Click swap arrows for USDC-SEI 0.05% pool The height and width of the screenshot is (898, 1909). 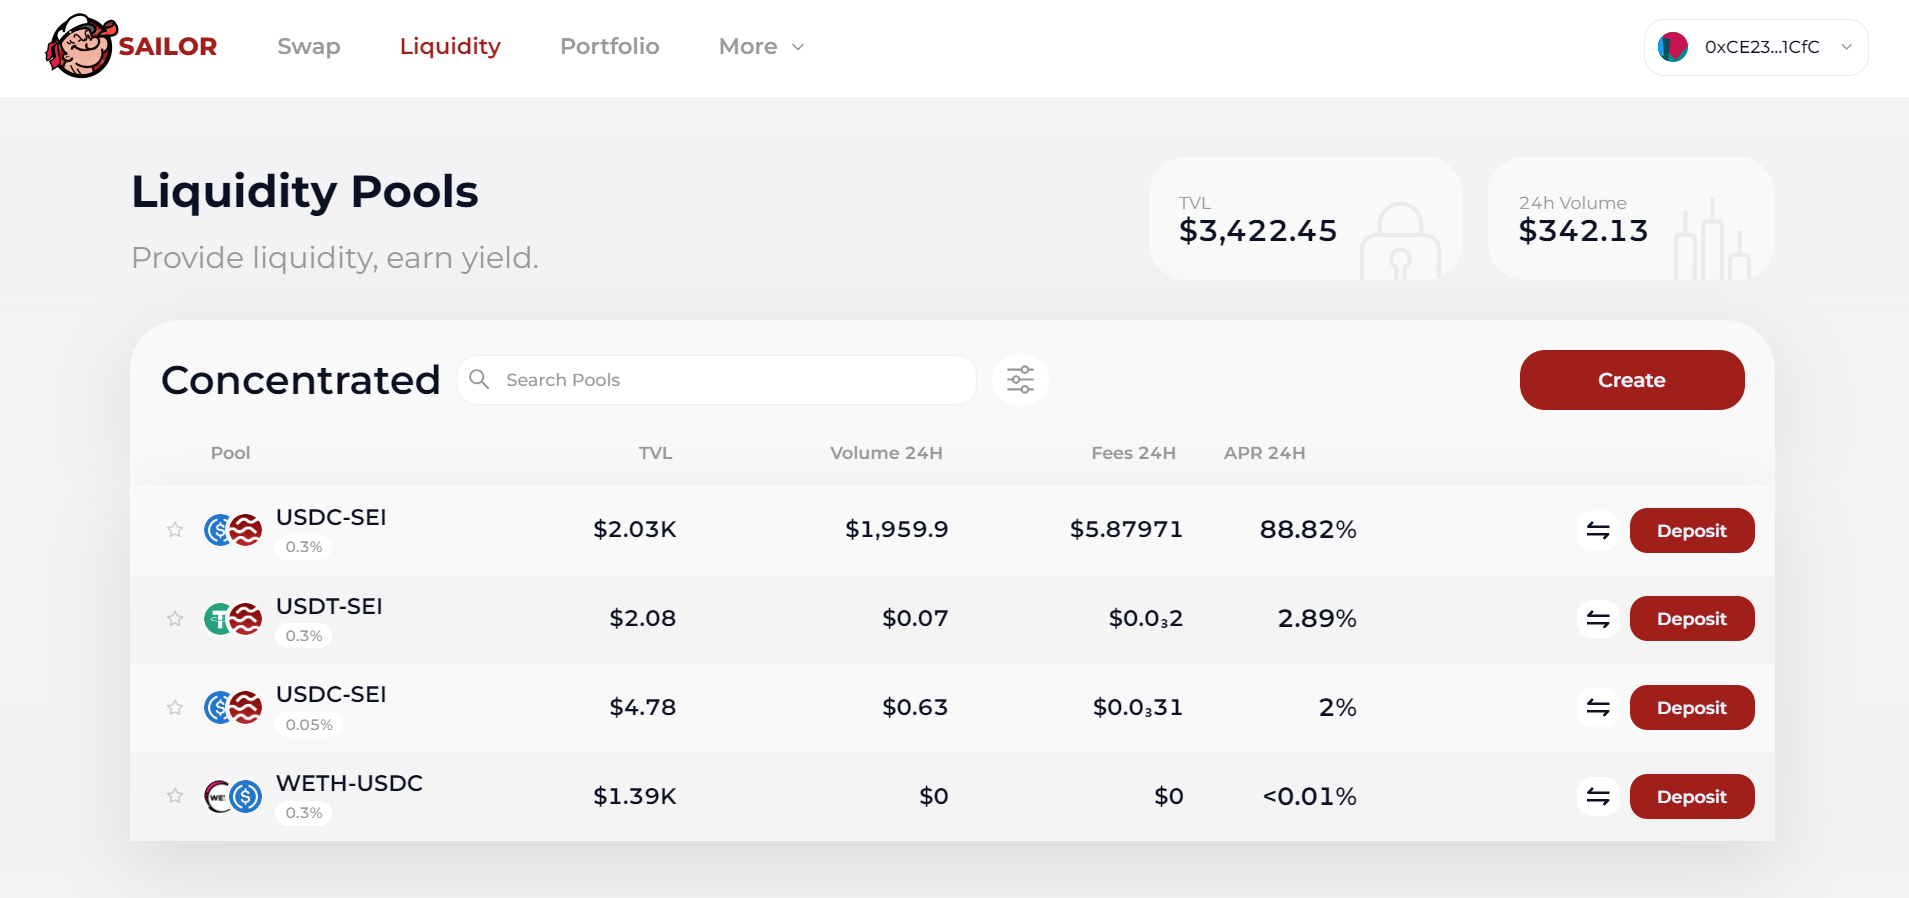click(x=1598, y=708)
